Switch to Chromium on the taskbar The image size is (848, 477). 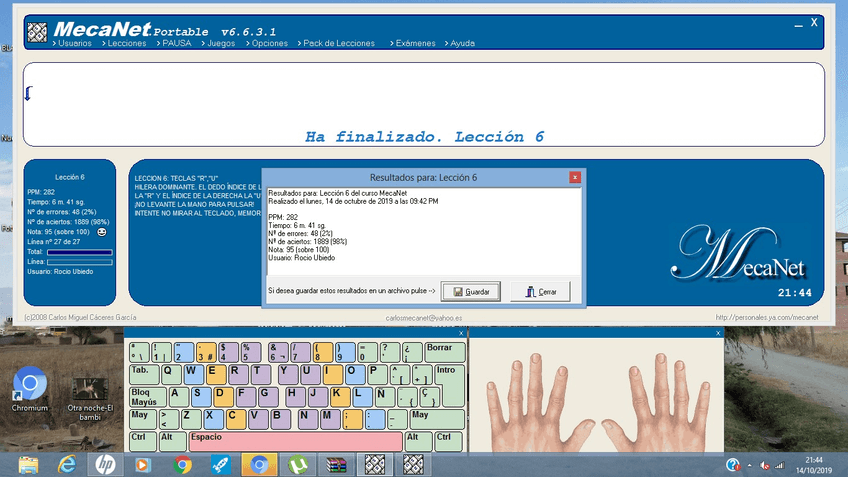pyautogui.click(x=259, y=465)
